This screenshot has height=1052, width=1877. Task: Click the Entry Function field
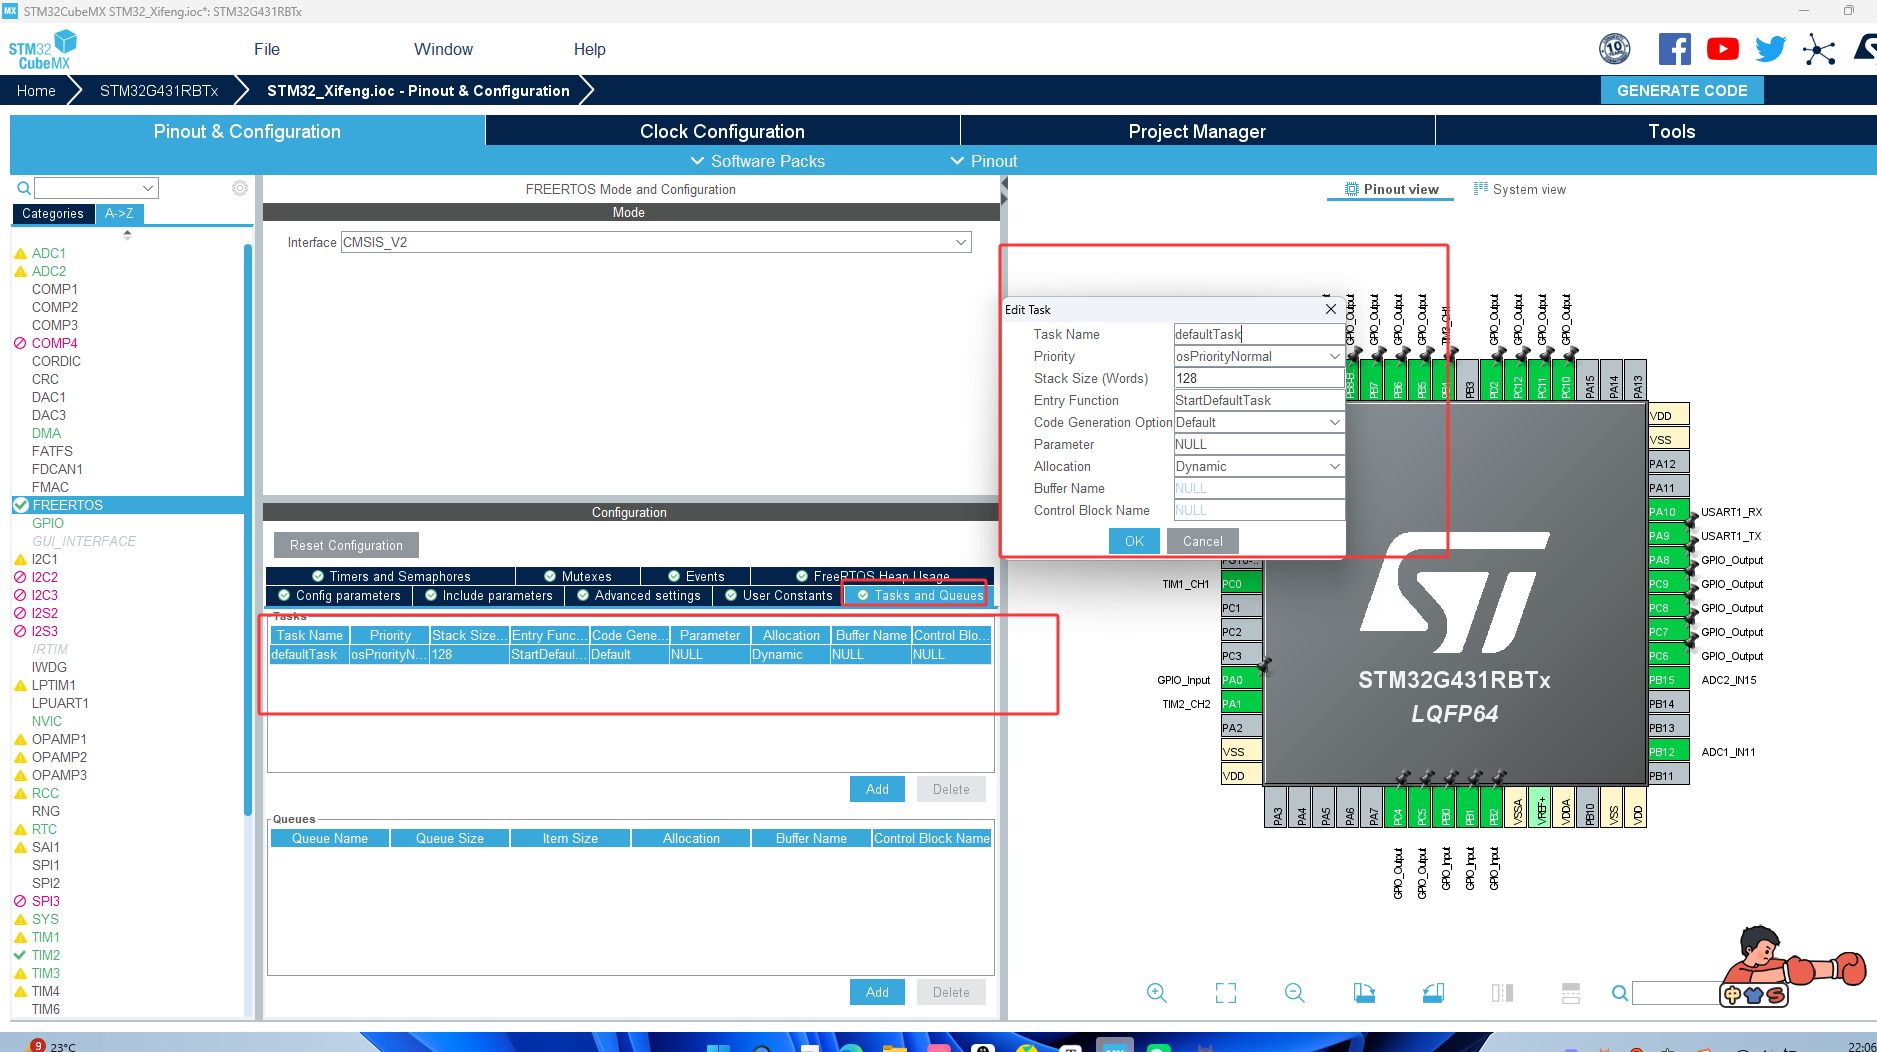(x=1259, y=400)
